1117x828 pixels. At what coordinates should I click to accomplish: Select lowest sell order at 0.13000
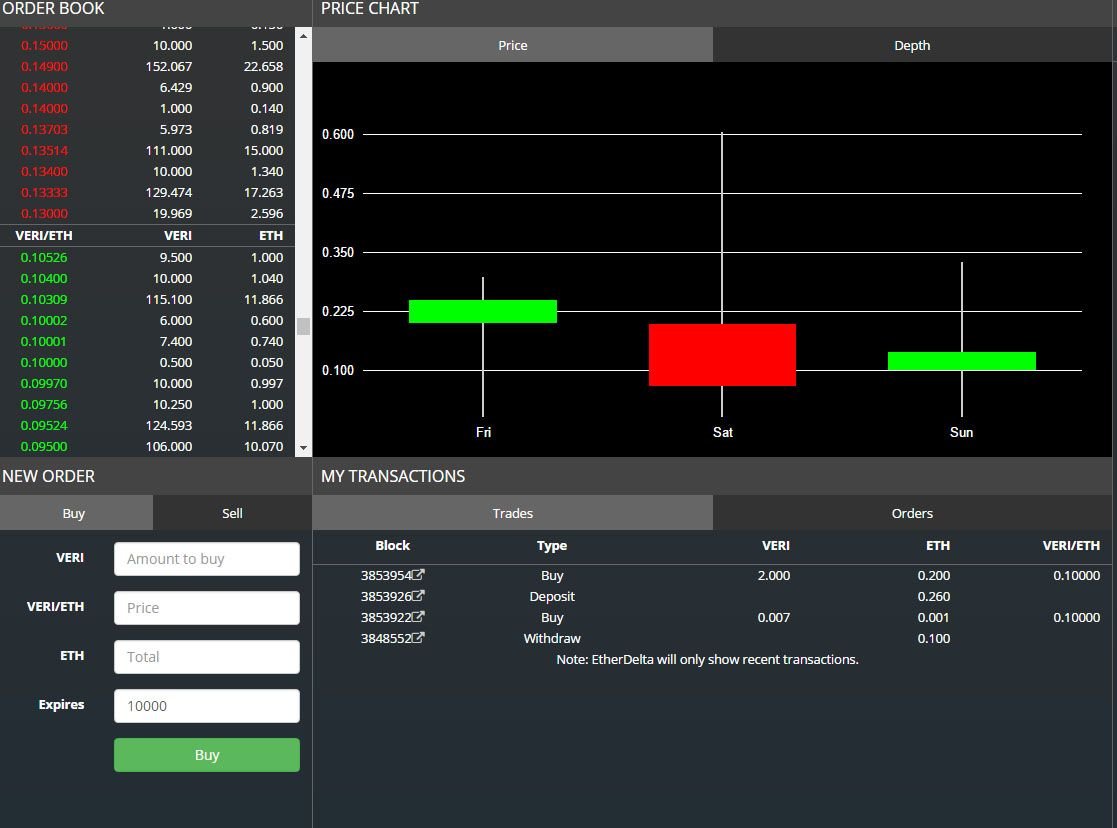point(148,213)
